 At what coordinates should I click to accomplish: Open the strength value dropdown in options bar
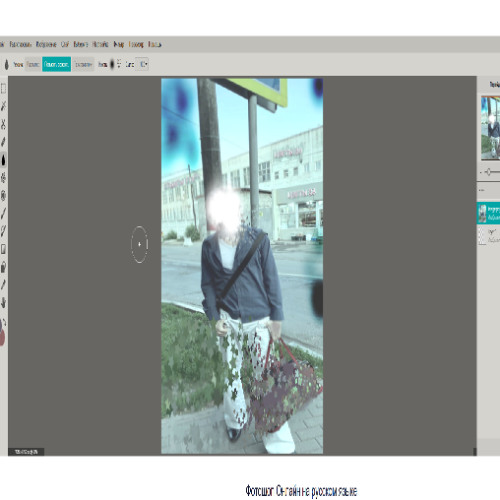tap(143, 64)
